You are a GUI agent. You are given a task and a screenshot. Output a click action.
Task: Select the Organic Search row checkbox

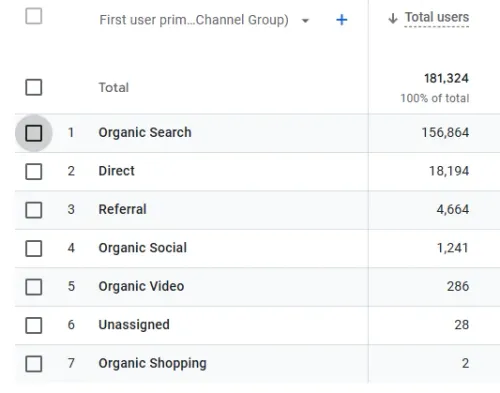[34, 133]
